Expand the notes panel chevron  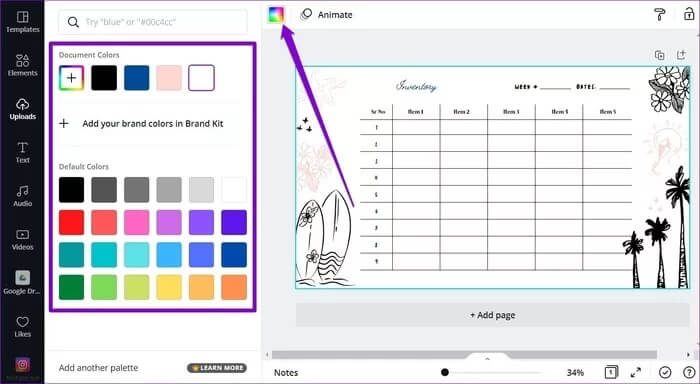pos(488,359)
